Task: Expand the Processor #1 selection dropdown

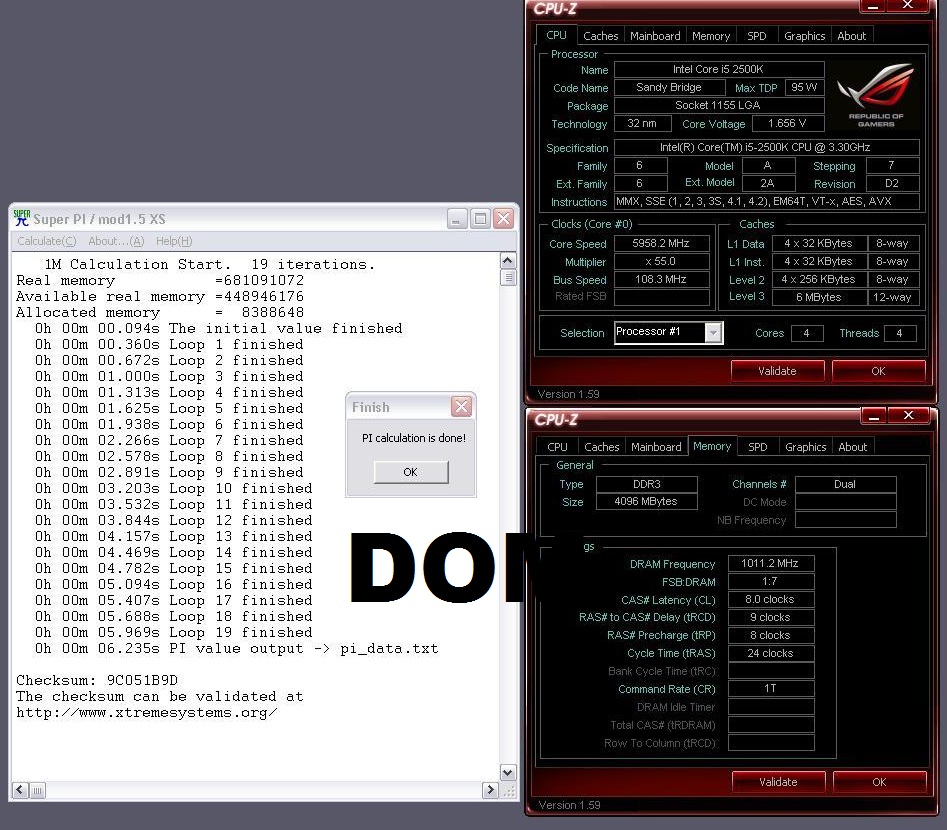Action: (667, 333)
